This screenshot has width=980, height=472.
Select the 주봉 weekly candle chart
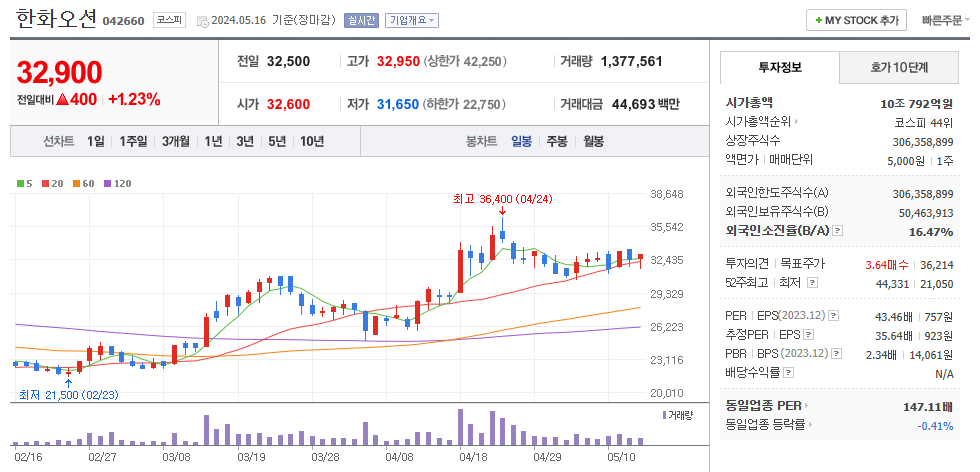click(x=557, y=141)
